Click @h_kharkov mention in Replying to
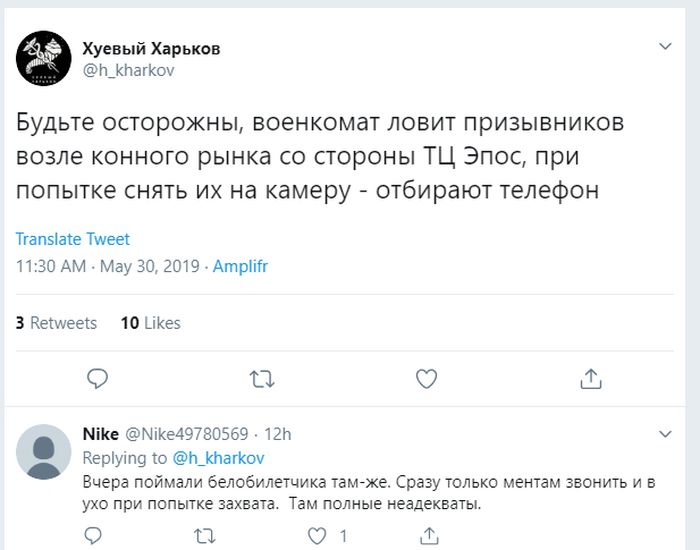700x550 pixels. [x=218, y=458]
